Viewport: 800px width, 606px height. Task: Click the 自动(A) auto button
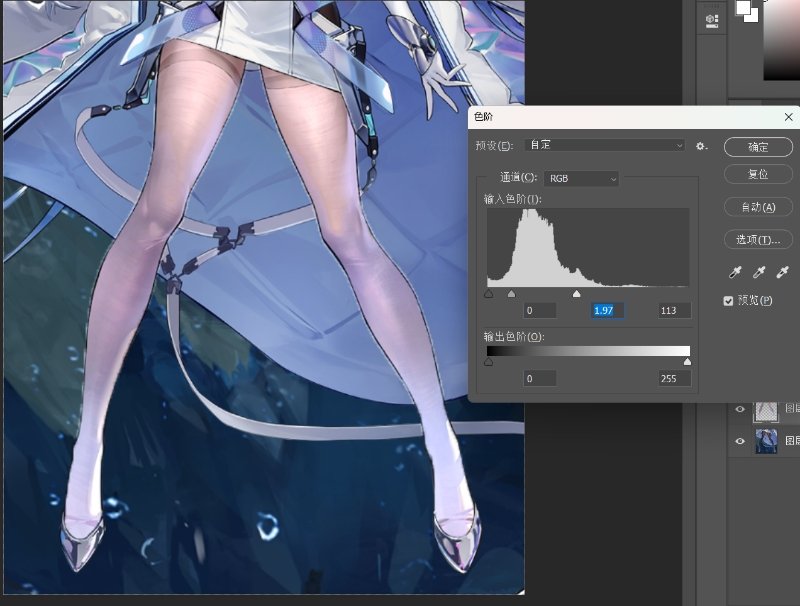[758, 207]
